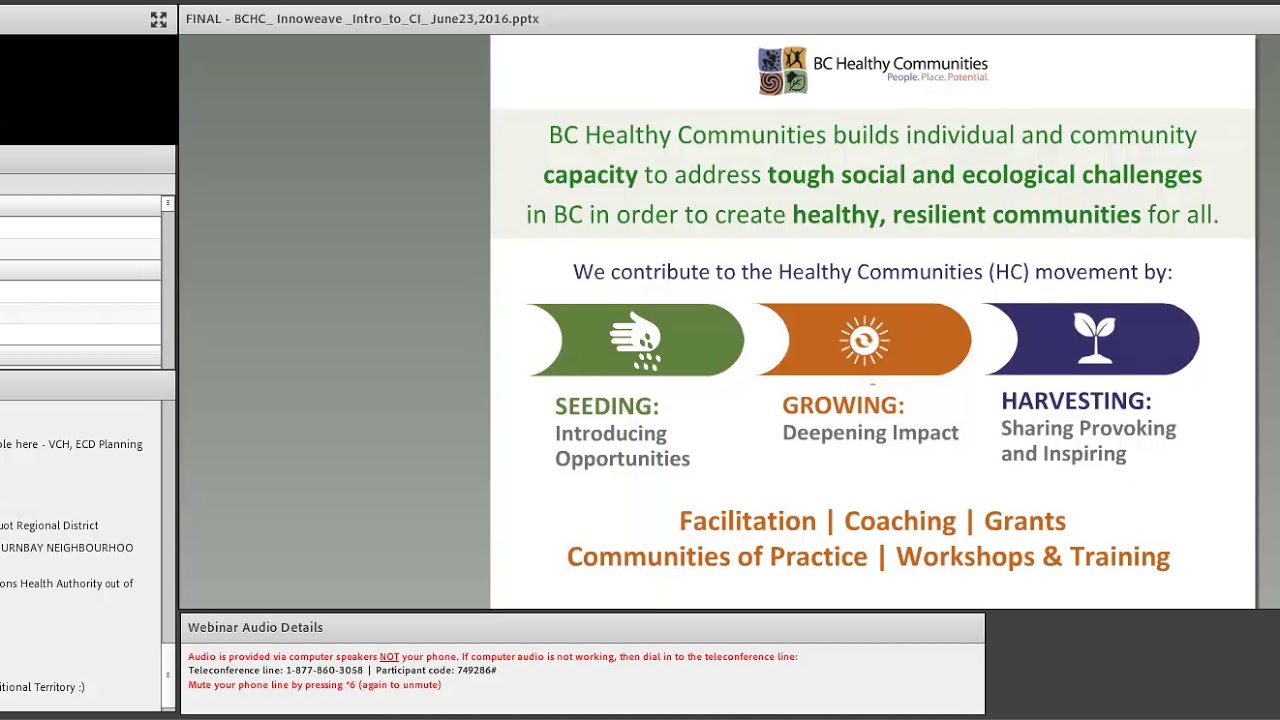Click the purple Harvesting plant icon

click(x=1094, y=338)
